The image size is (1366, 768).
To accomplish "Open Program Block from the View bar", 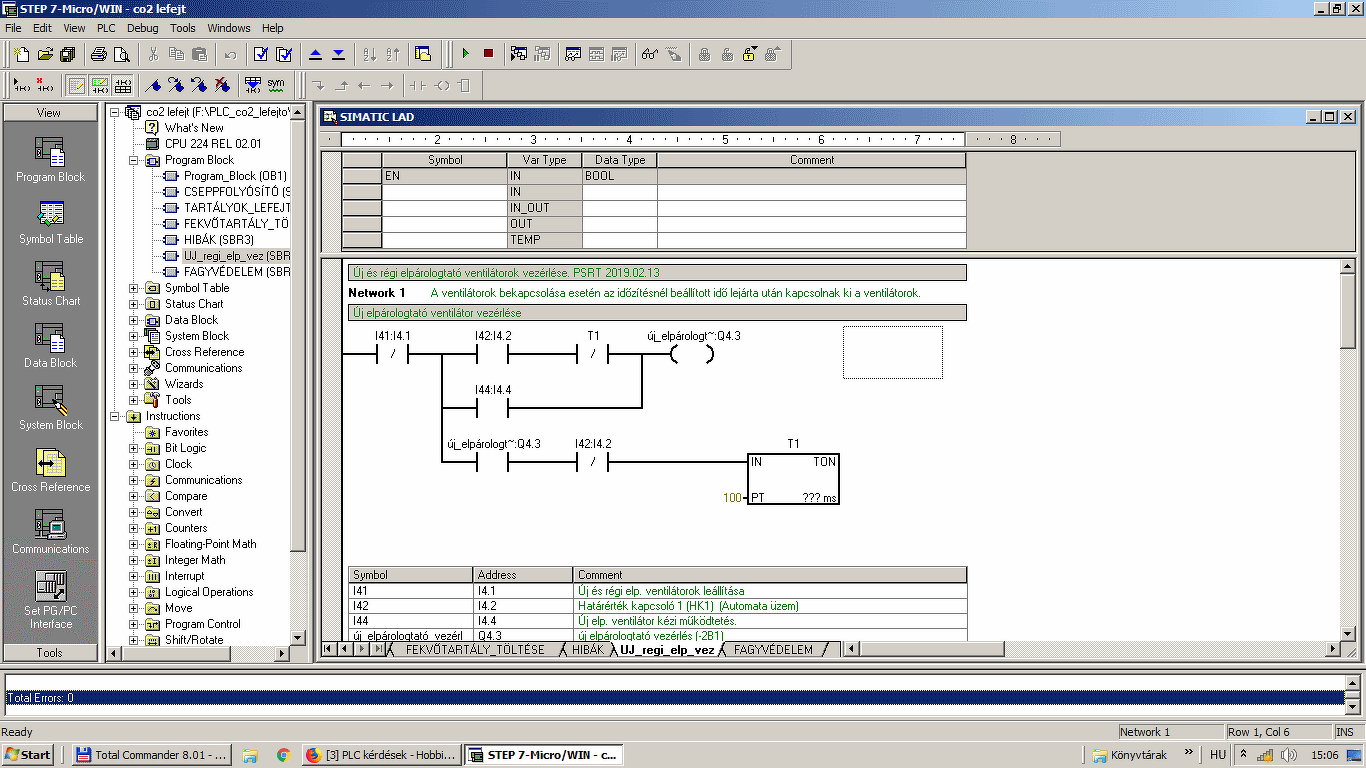I will pos(50,160).
